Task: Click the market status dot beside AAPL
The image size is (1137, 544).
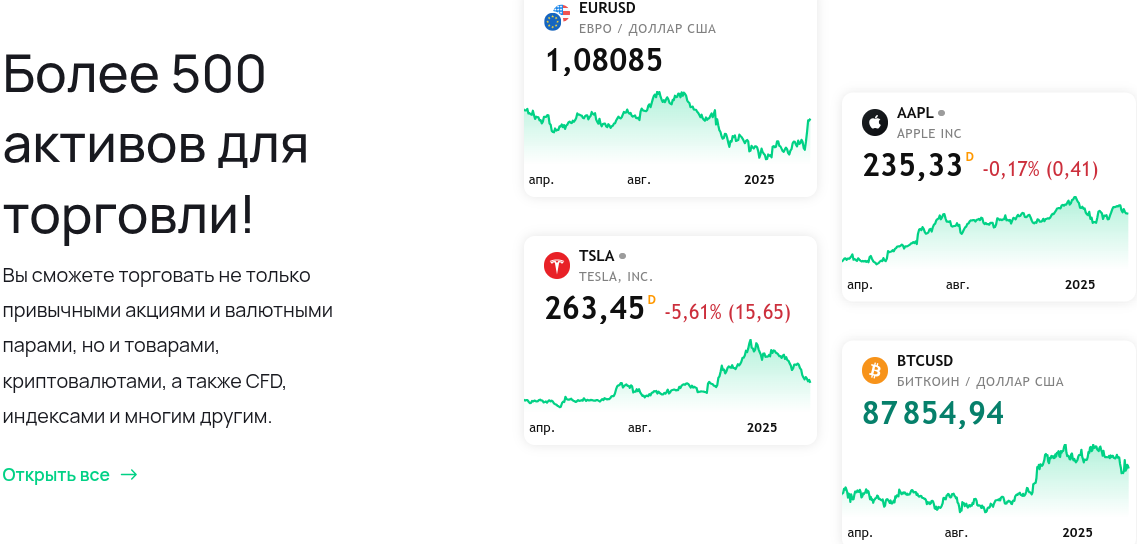Action: click(x=941, y=113)
